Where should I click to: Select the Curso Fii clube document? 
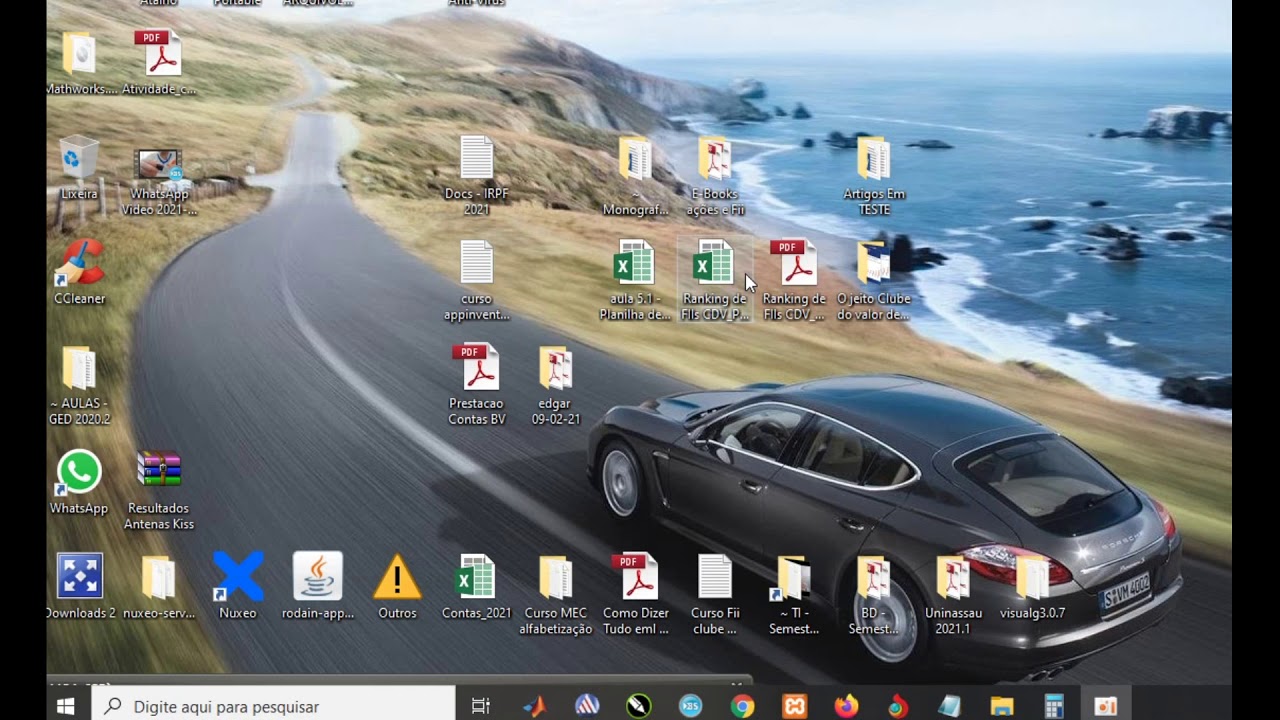(x=714, y=577)
